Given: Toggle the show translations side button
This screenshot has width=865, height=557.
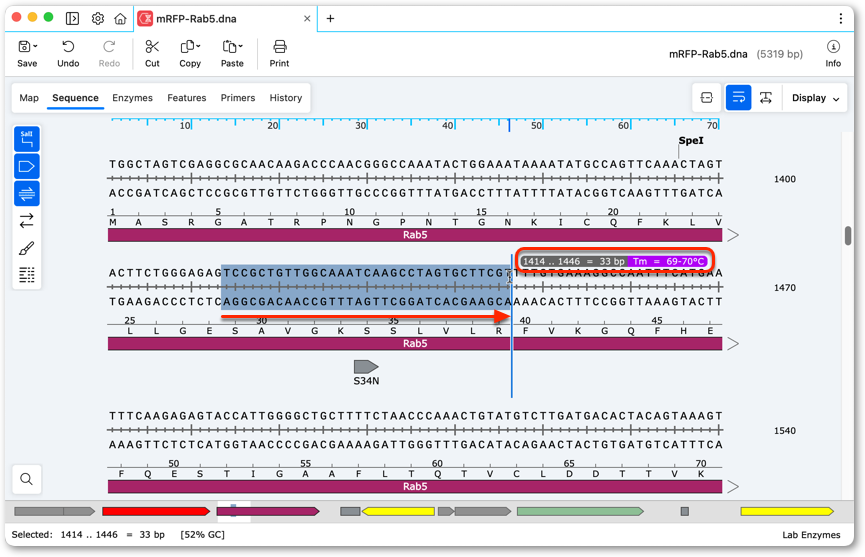Looking at the screenshot, I should (26, 194).
